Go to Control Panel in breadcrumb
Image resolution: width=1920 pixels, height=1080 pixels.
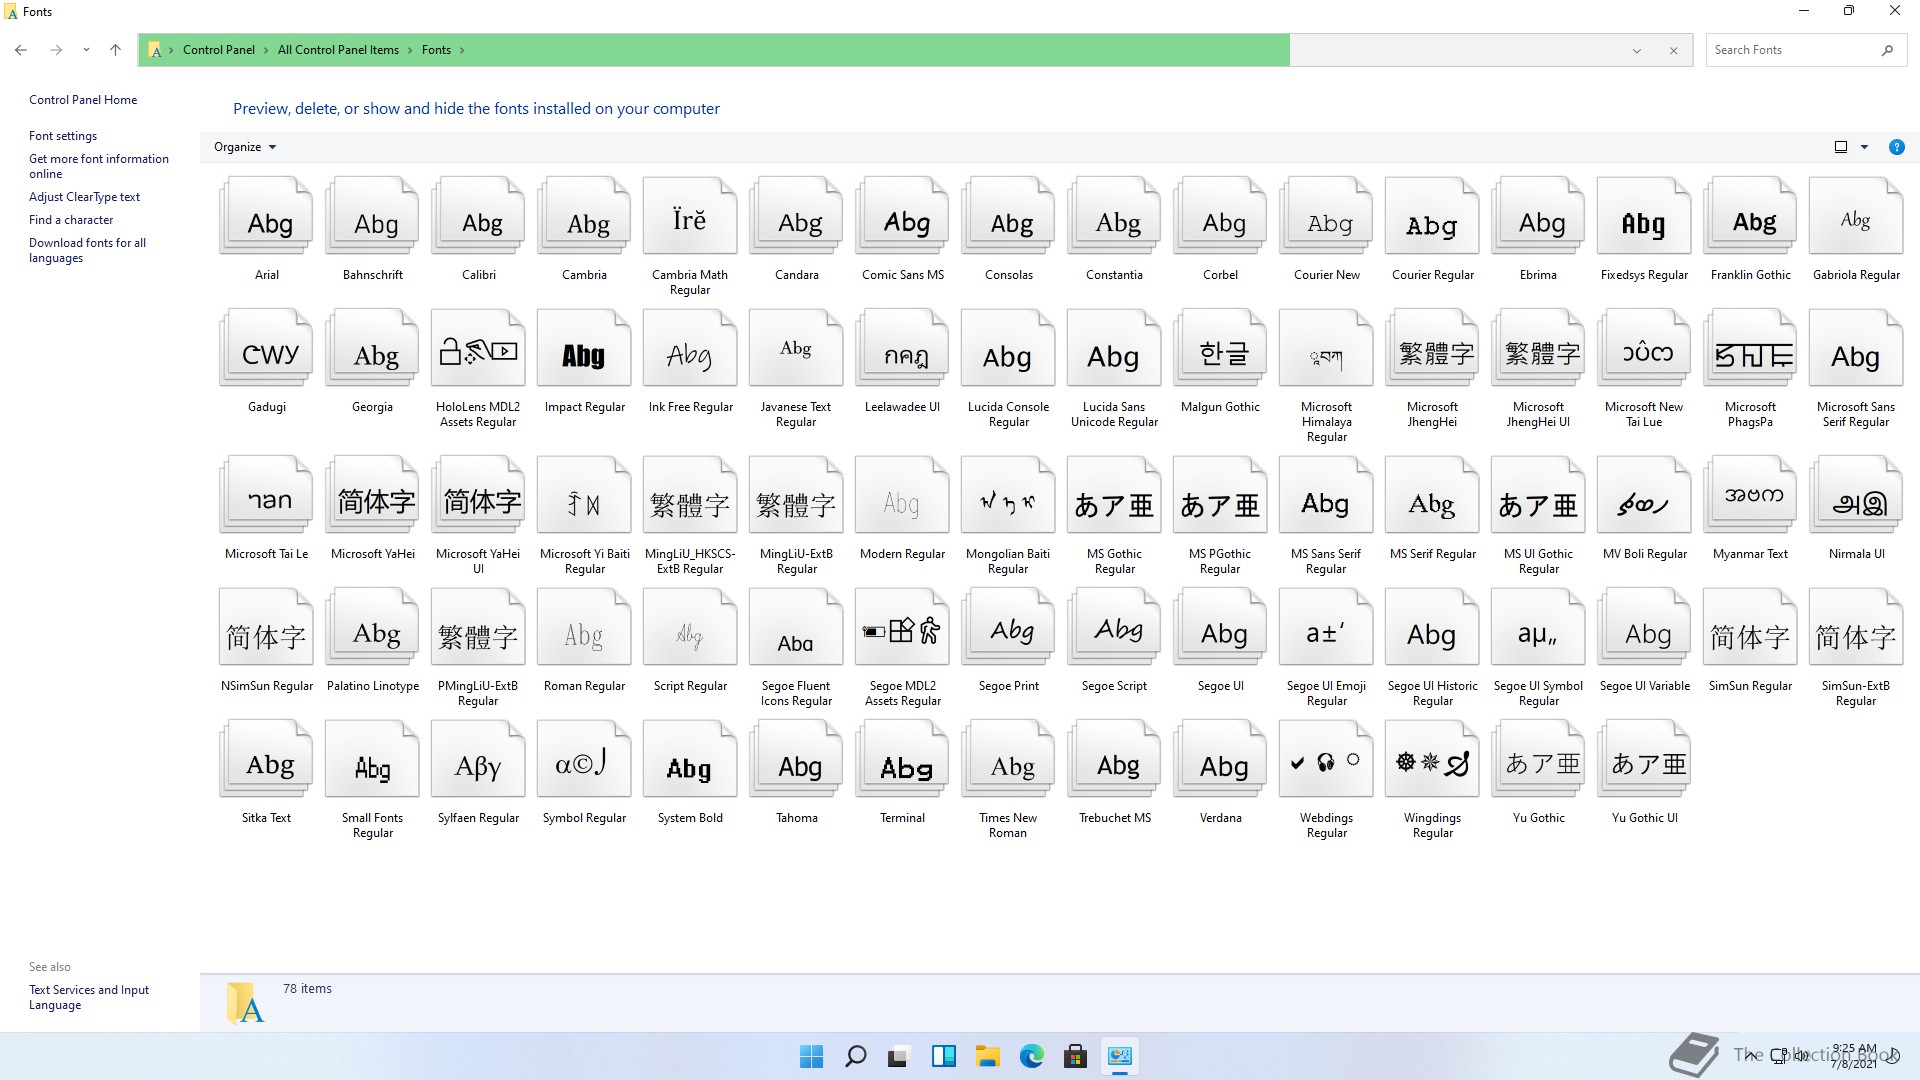point(218,50)
